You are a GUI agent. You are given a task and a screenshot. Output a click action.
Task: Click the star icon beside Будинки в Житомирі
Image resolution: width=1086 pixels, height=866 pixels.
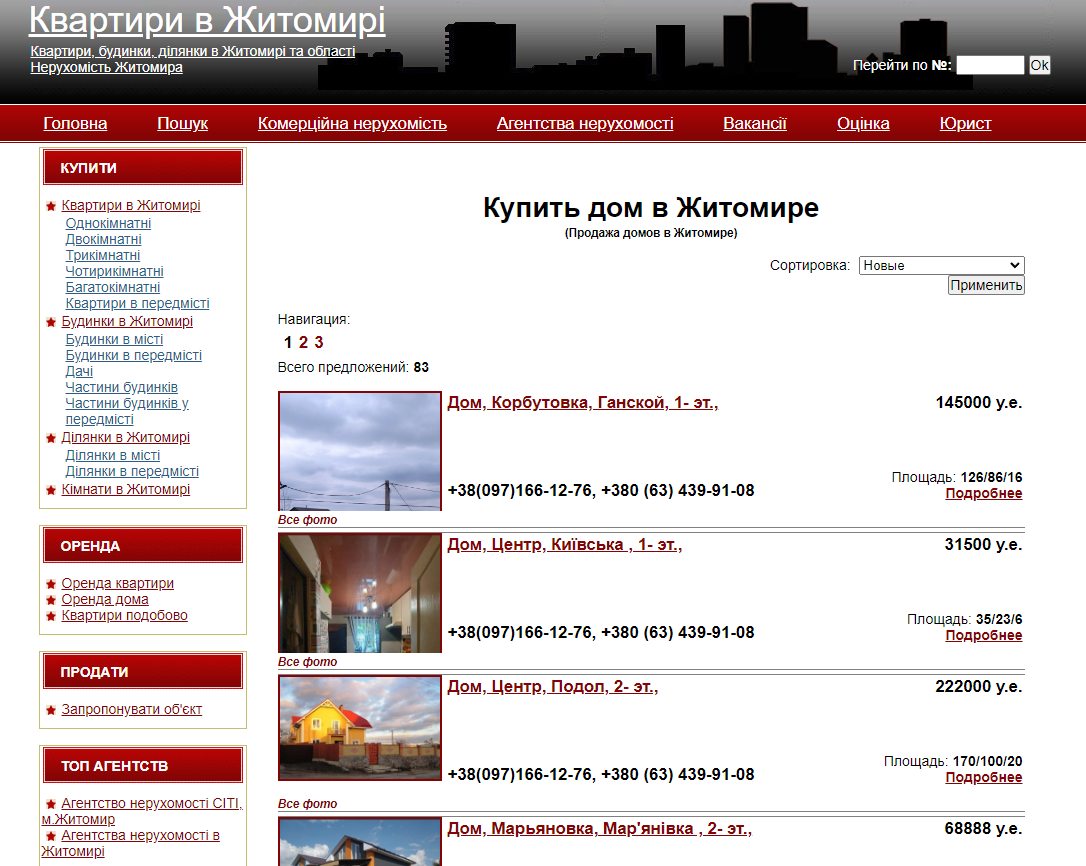click(x=51, y=323)
